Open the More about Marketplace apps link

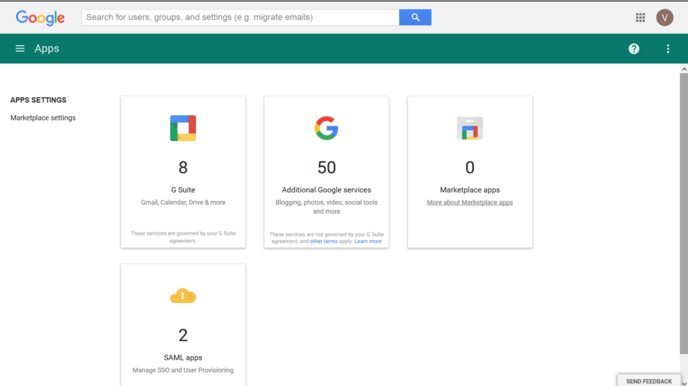[469, 202]
